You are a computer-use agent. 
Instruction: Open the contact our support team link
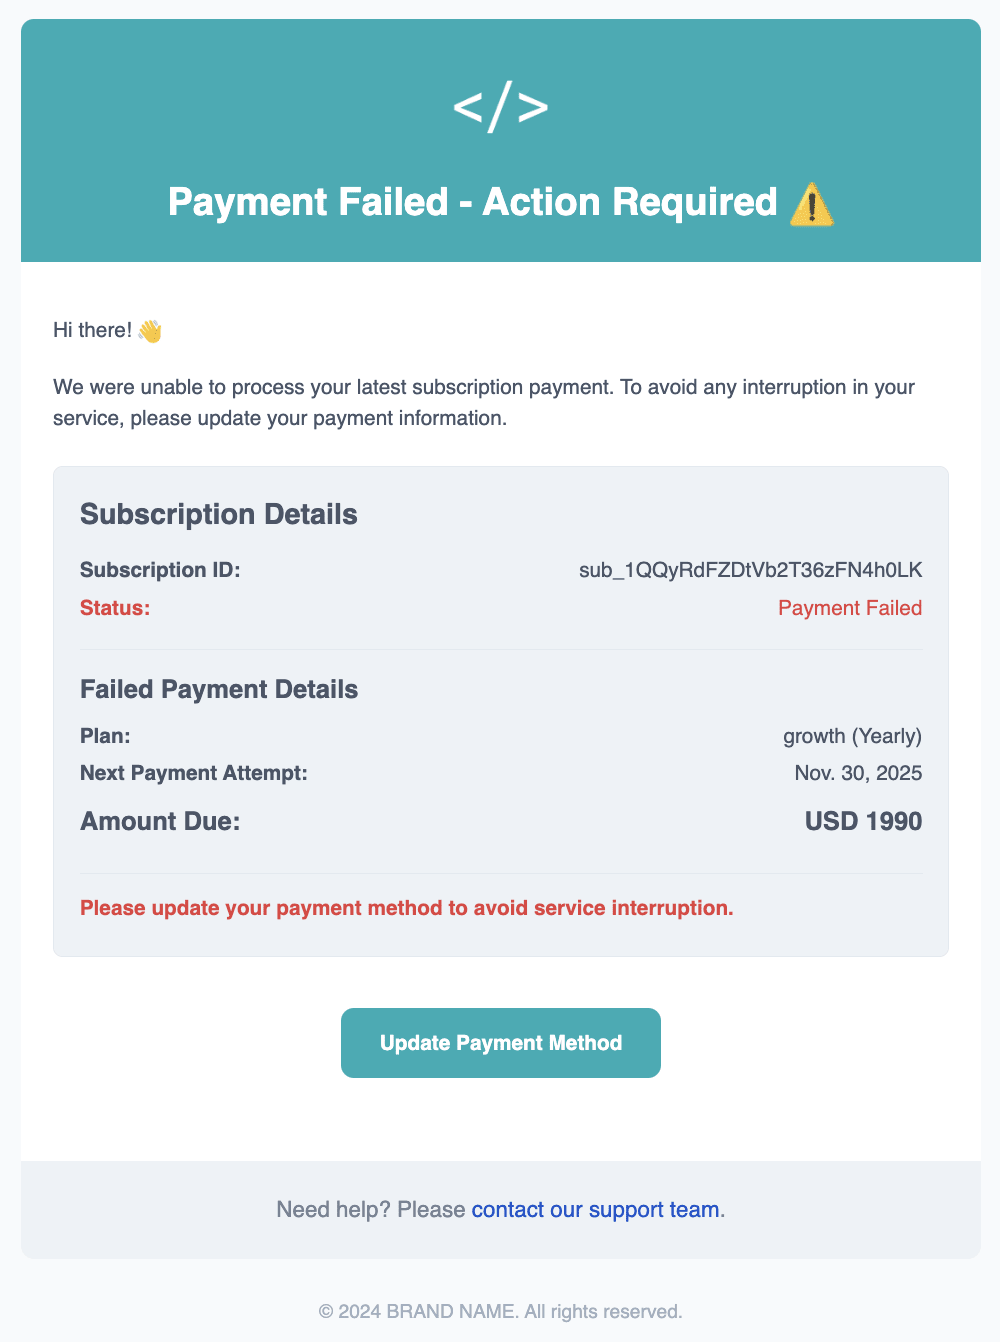pos(595,1209)
